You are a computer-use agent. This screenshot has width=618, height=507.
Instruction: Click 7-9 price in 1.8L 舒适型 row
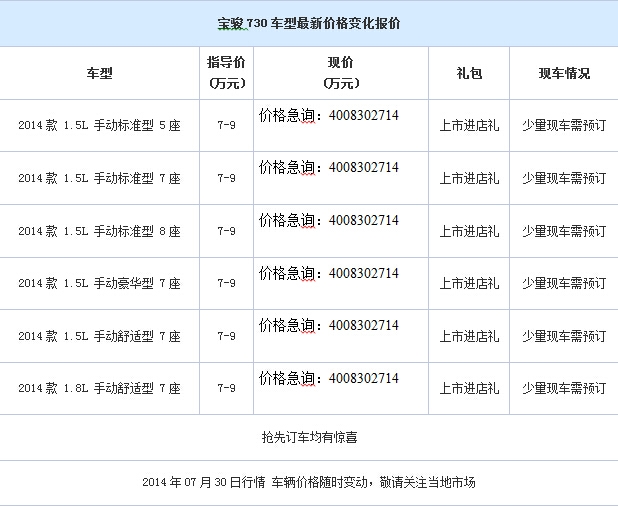tap(227, 388)
